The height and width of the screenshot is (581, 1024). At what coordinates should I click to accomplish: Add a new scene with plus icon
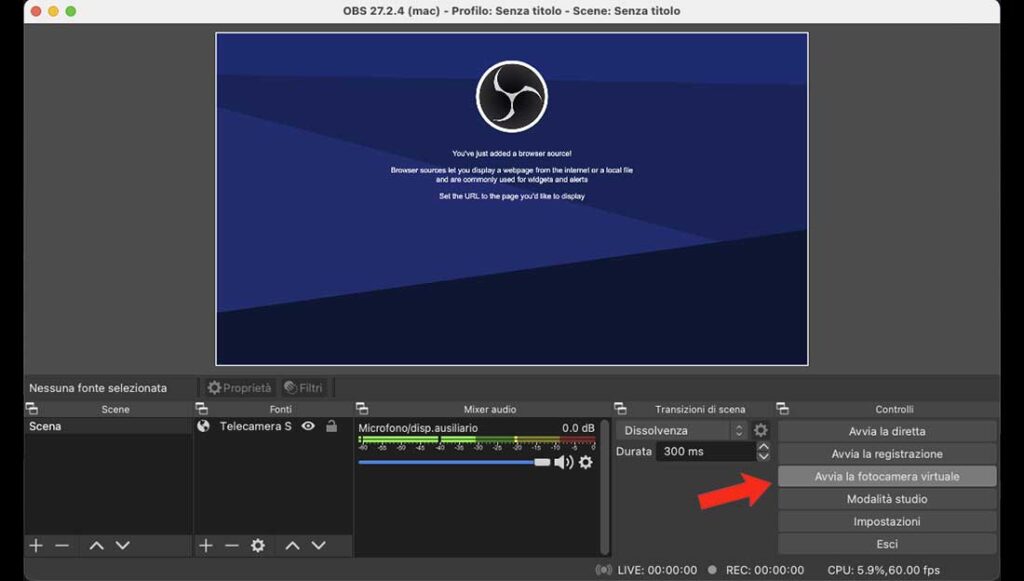pyautogui.click(x=36, y=545)
